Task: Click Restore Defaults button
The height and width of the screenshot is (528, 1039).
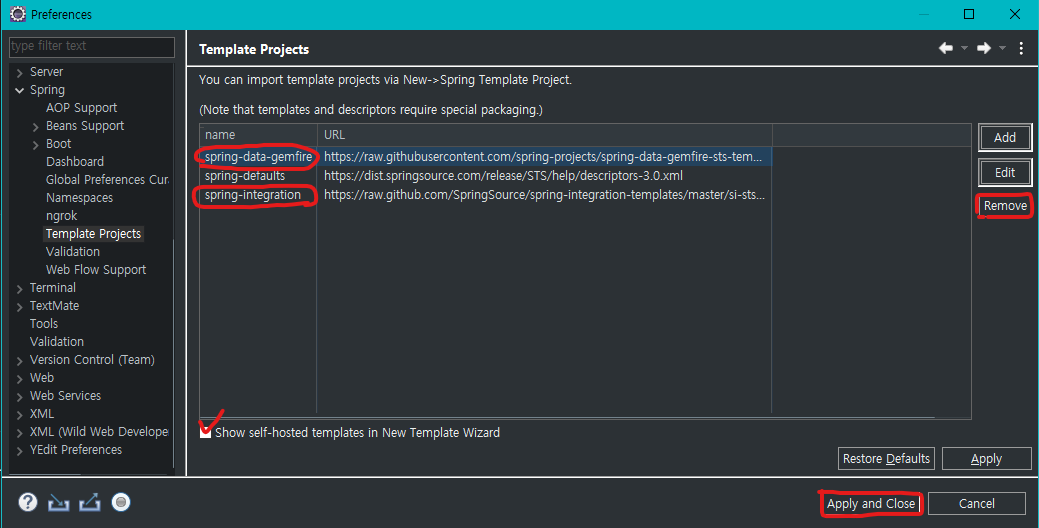Action: [x=886, y=458]
